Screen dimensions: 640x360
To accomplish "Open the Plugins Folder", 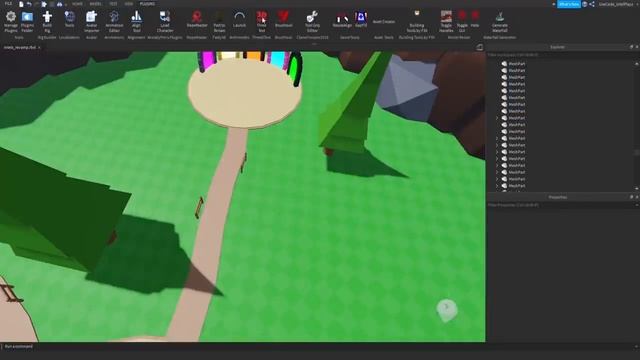I will (x=27, y=22).
